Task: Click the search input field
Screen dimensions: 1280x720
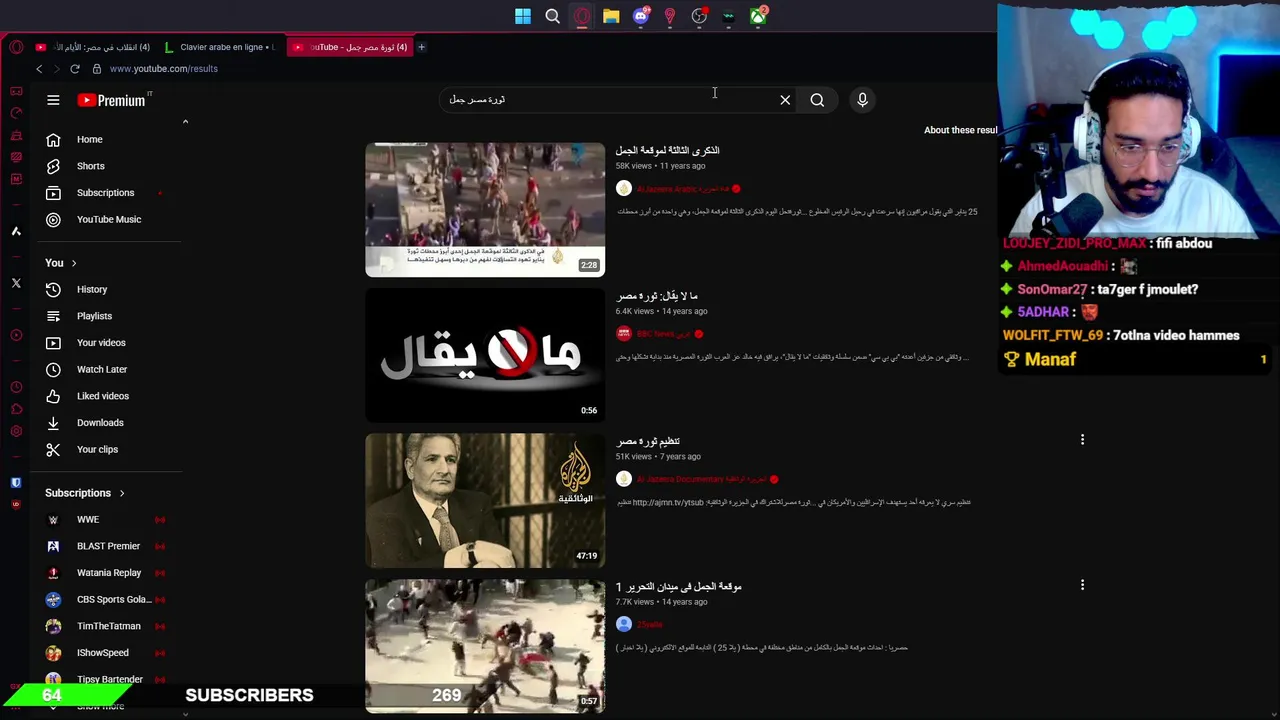Action: point(610,100)
